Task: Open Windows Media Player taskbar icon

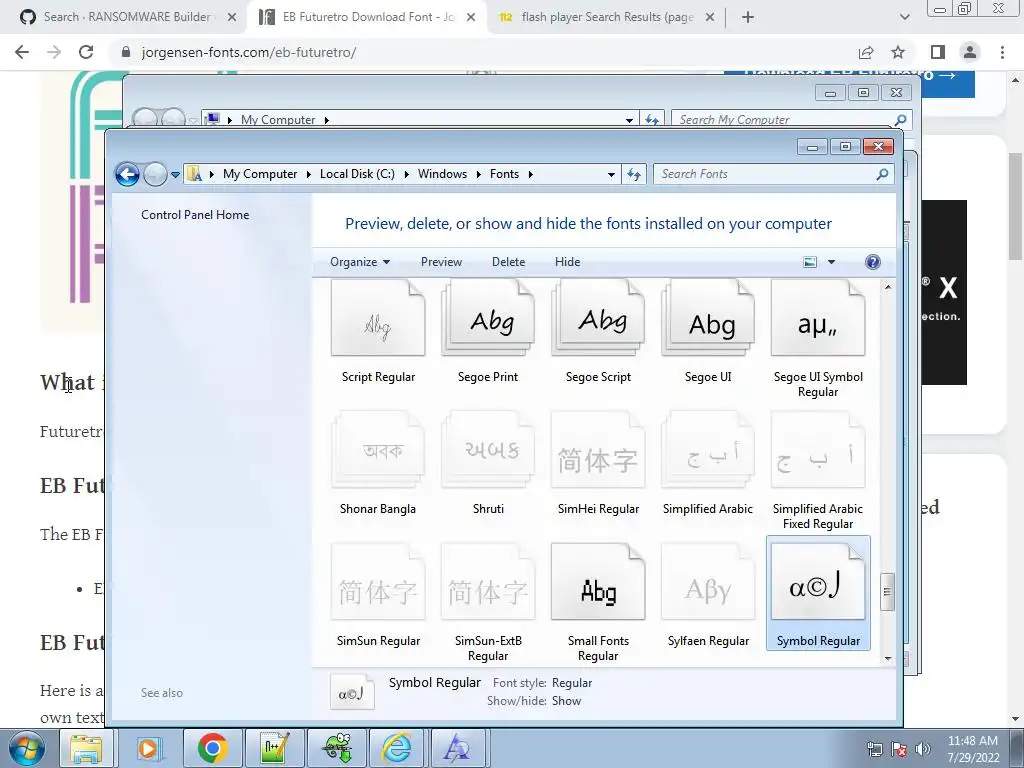Action: click(148, 748)
